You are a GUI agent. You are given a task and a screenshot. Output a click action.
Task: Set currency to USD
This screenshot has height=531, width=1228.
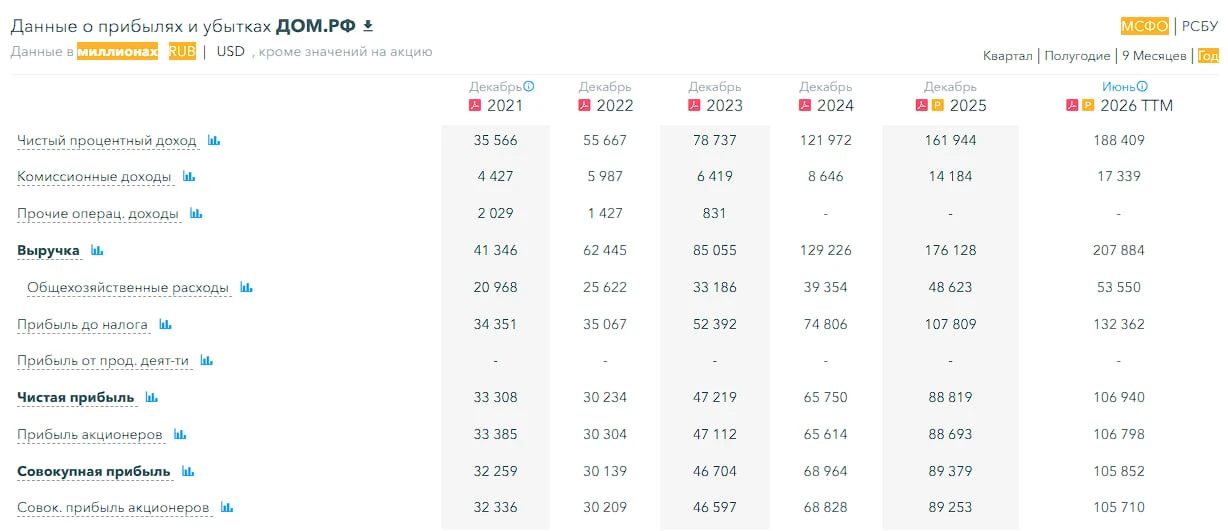[230, 51]
